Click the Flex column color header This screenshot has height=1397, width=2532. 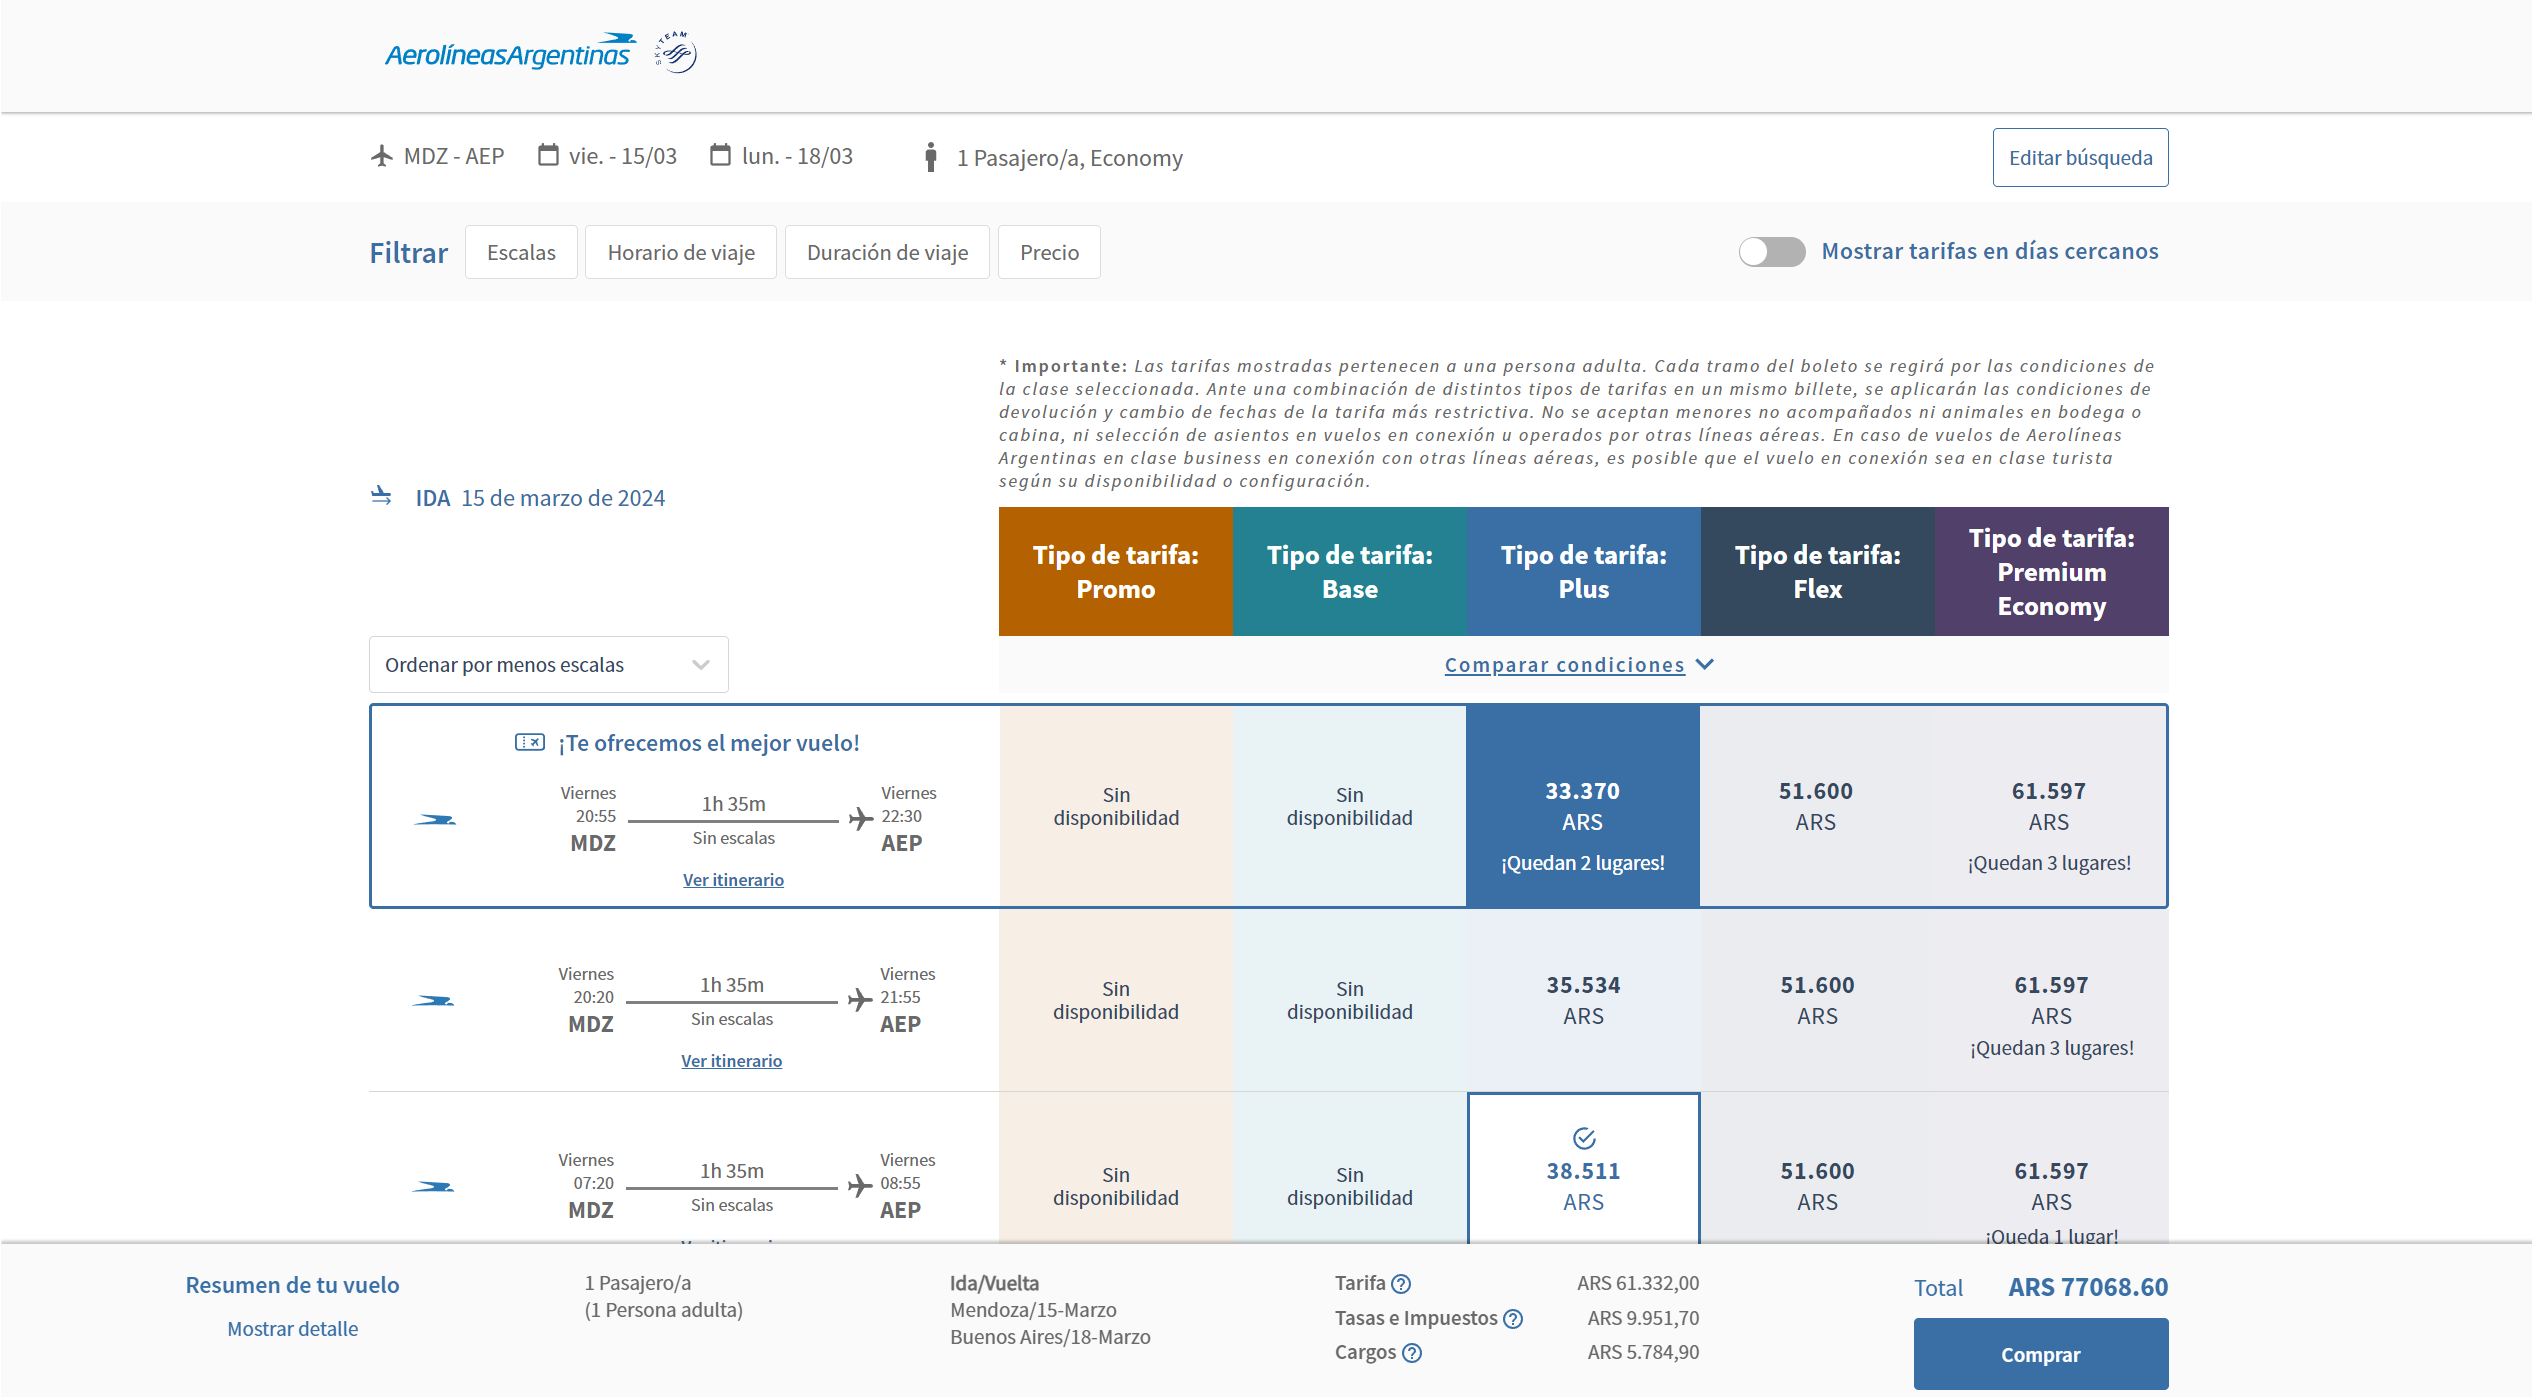[1817, 571]
